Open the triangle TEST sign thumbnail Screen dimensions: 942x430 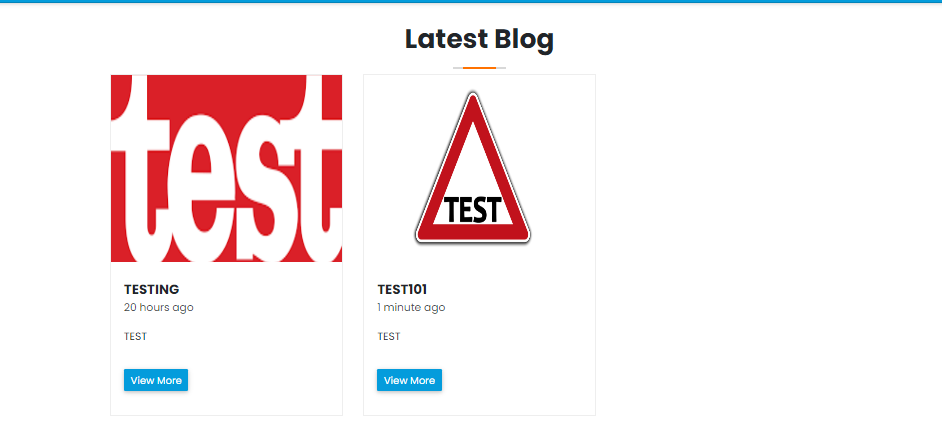(x=473, y=168)
